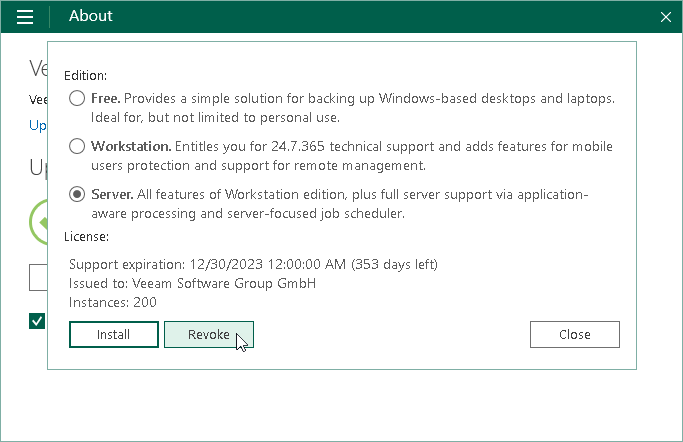Click the 'License:' section label

click(x=86, y=237)
